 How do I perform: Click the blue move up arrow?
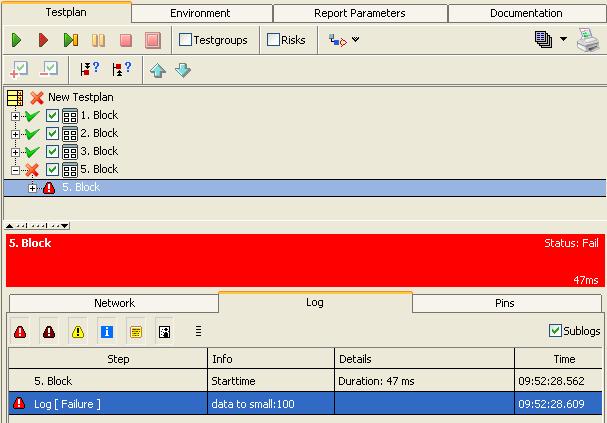[158, 70]
